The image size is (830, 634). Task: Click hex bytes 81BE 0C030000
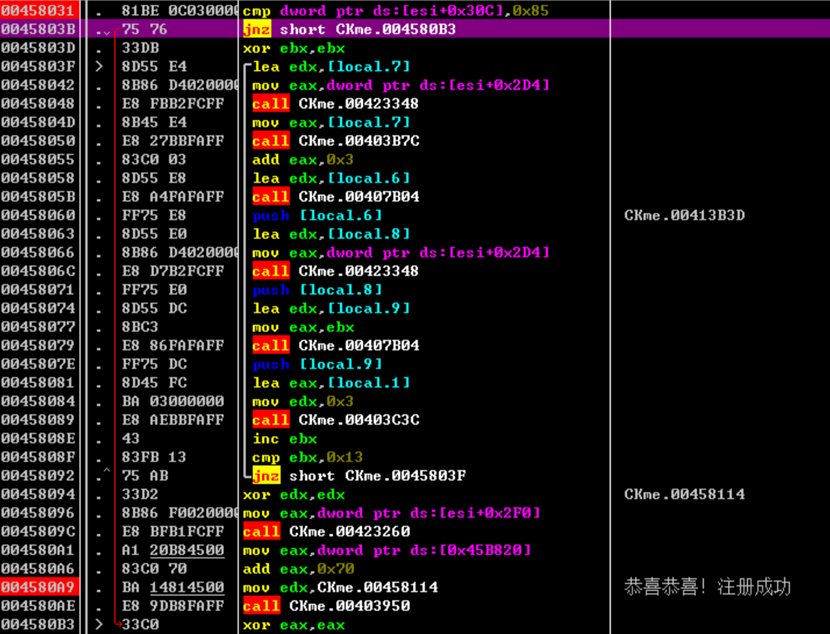[179, 11]
